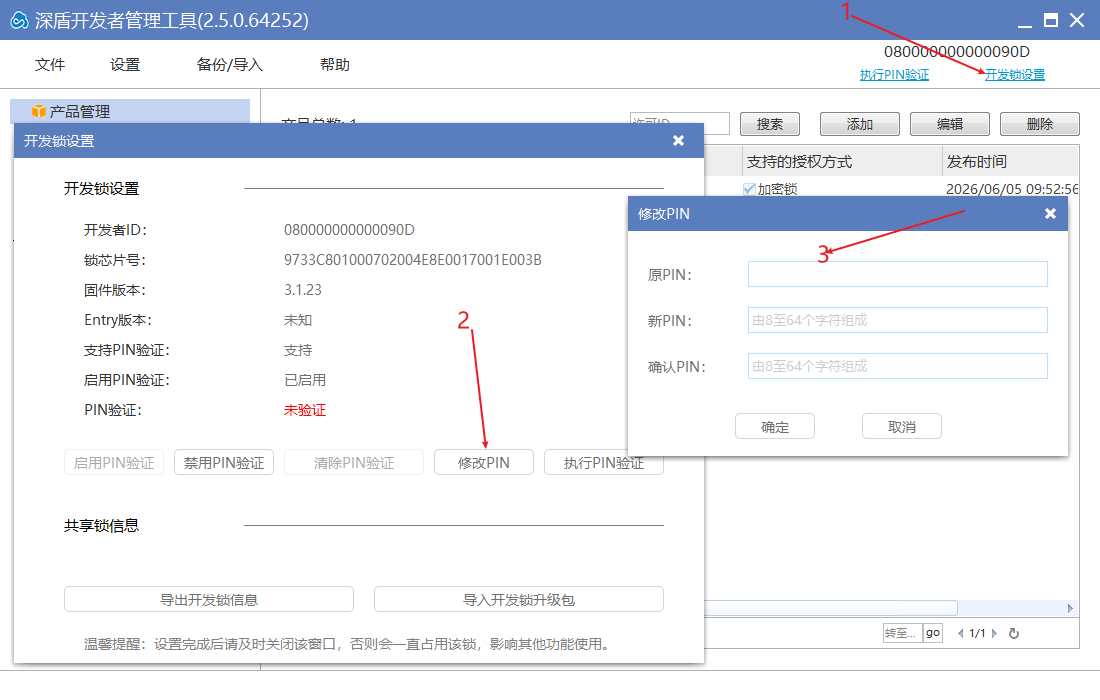Image resolution: width=1100 pixels, height=700 pixels.
Task: Focus the 确认PIN input field
Action: (x=898, y=366)
